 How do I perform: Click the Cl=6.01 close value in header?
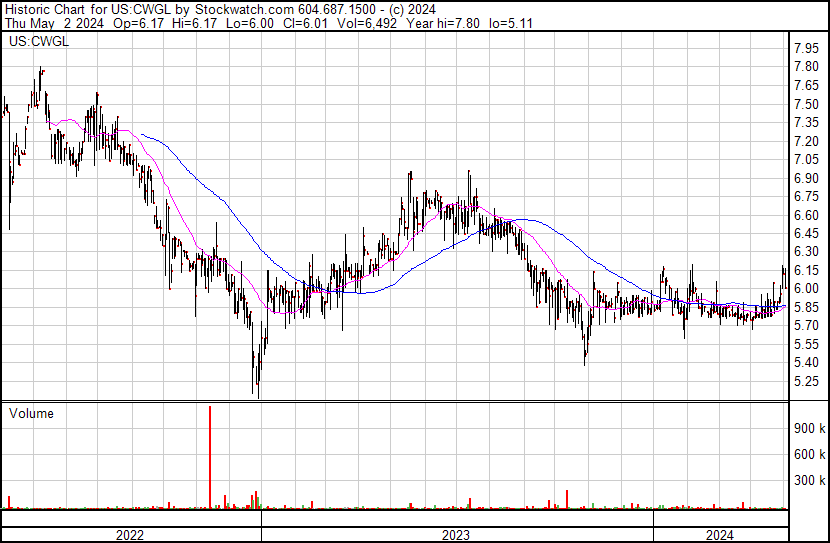306,23
